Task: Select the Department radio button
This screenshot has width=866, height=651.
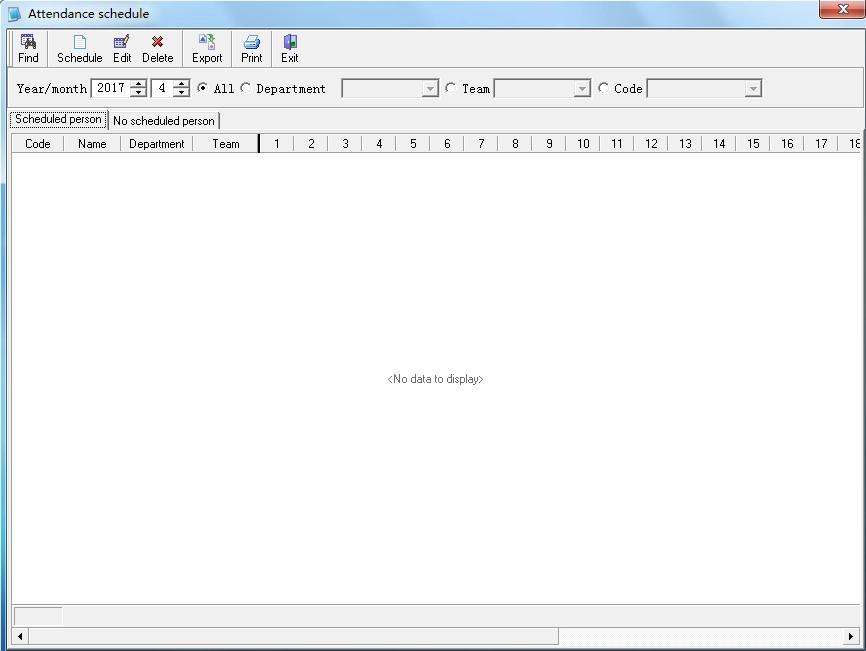Action: 246,88
